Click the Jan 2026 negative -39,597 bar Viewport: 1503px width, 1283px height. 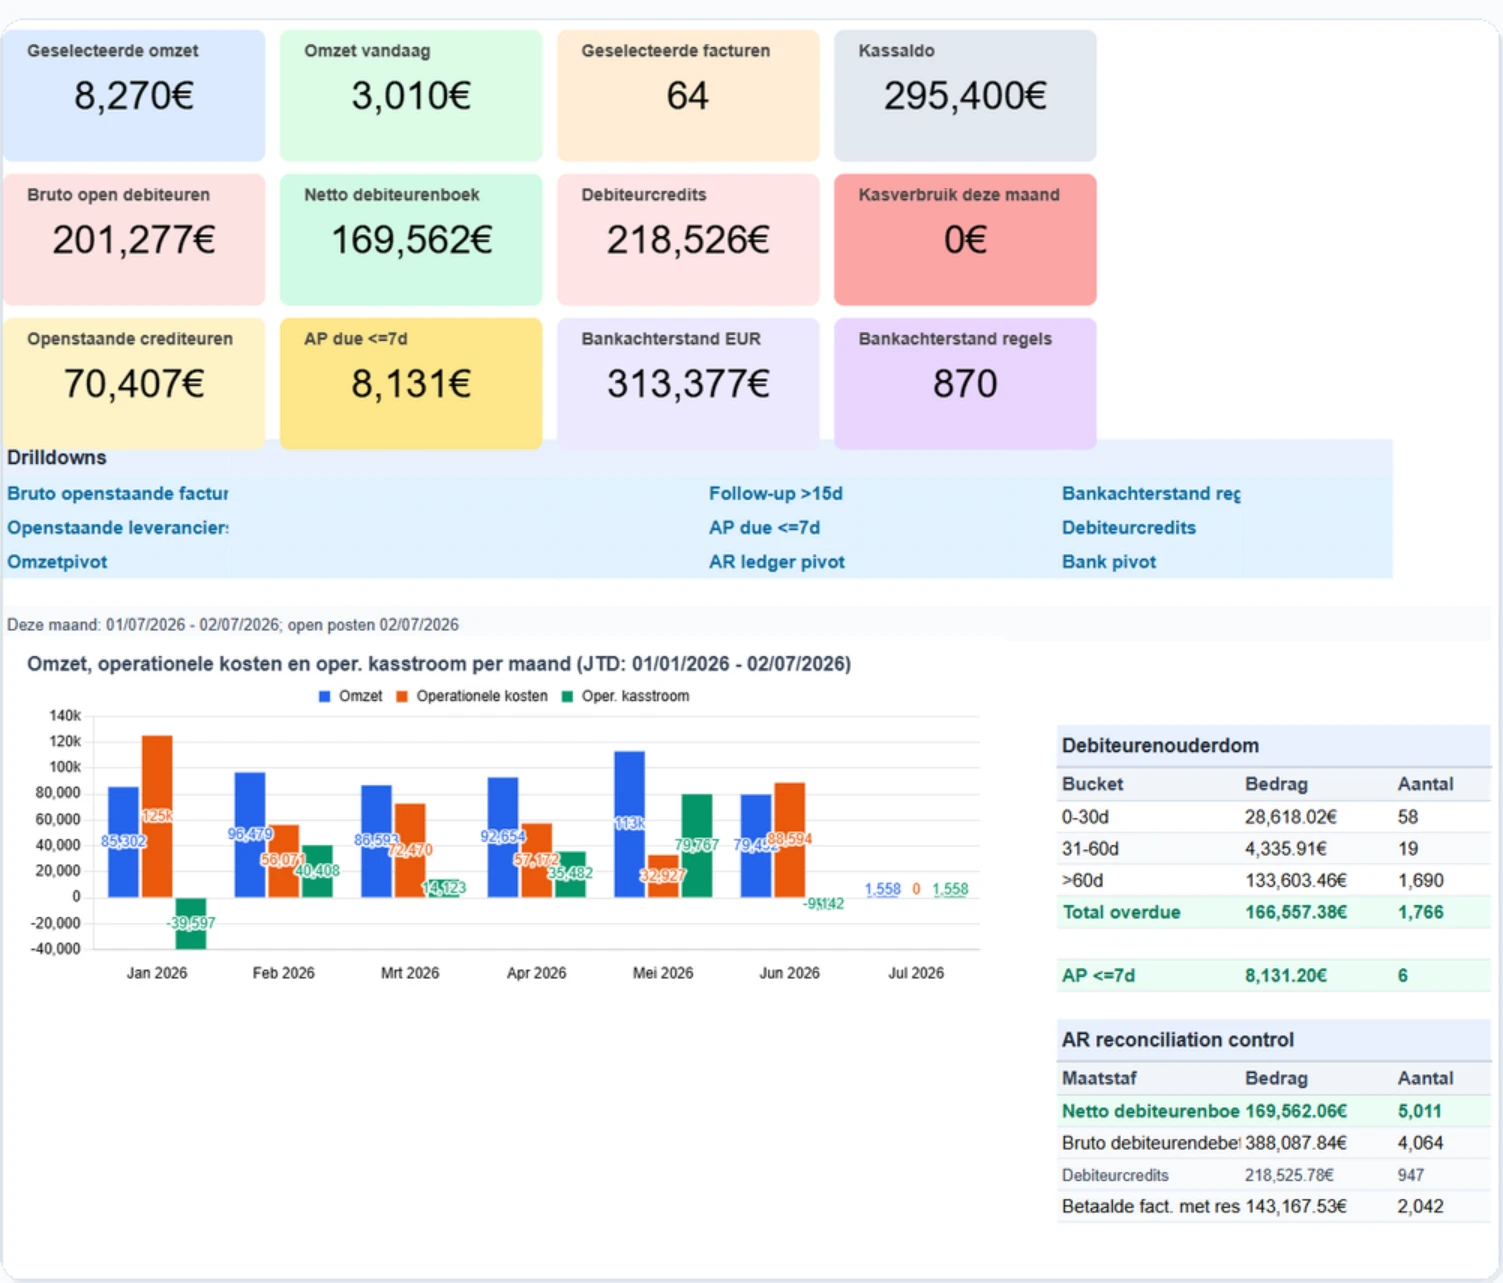click(x=190, y=923)
